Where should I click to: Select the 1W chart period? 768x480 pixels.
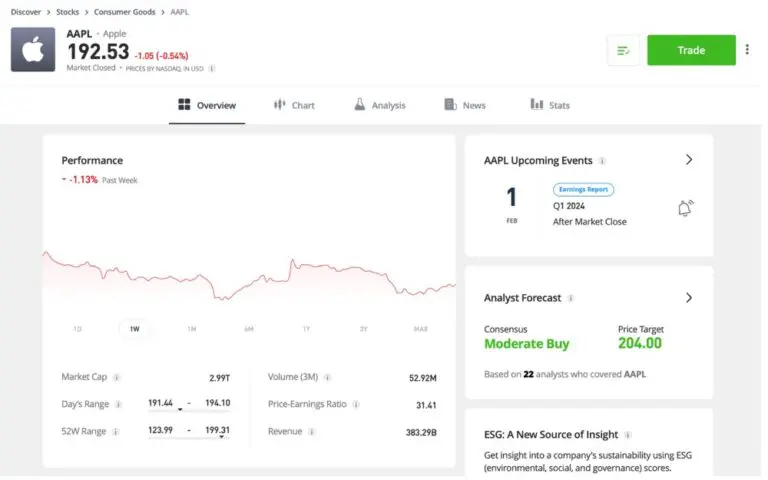pyautogui.click(x=135, y=329)
